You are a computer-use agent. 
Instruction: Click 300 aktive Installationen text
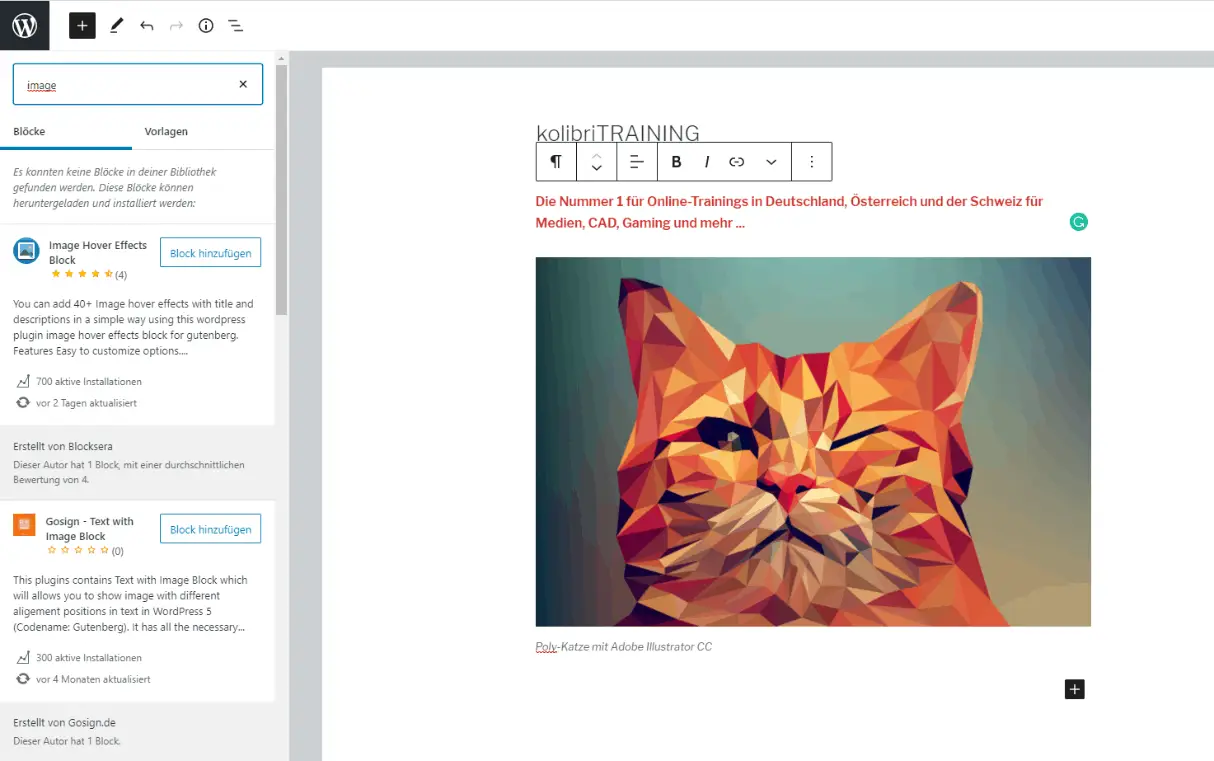coord(89,657)
